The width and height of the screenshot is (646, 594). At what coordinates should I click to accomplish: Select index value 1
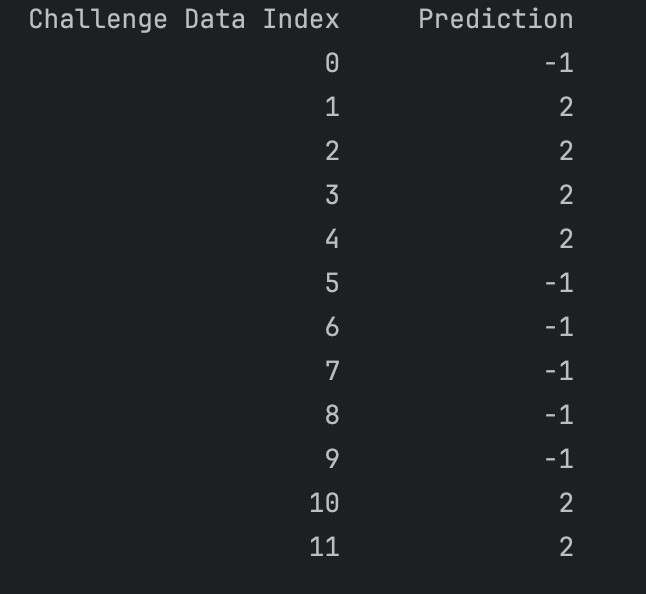point(332,107)
